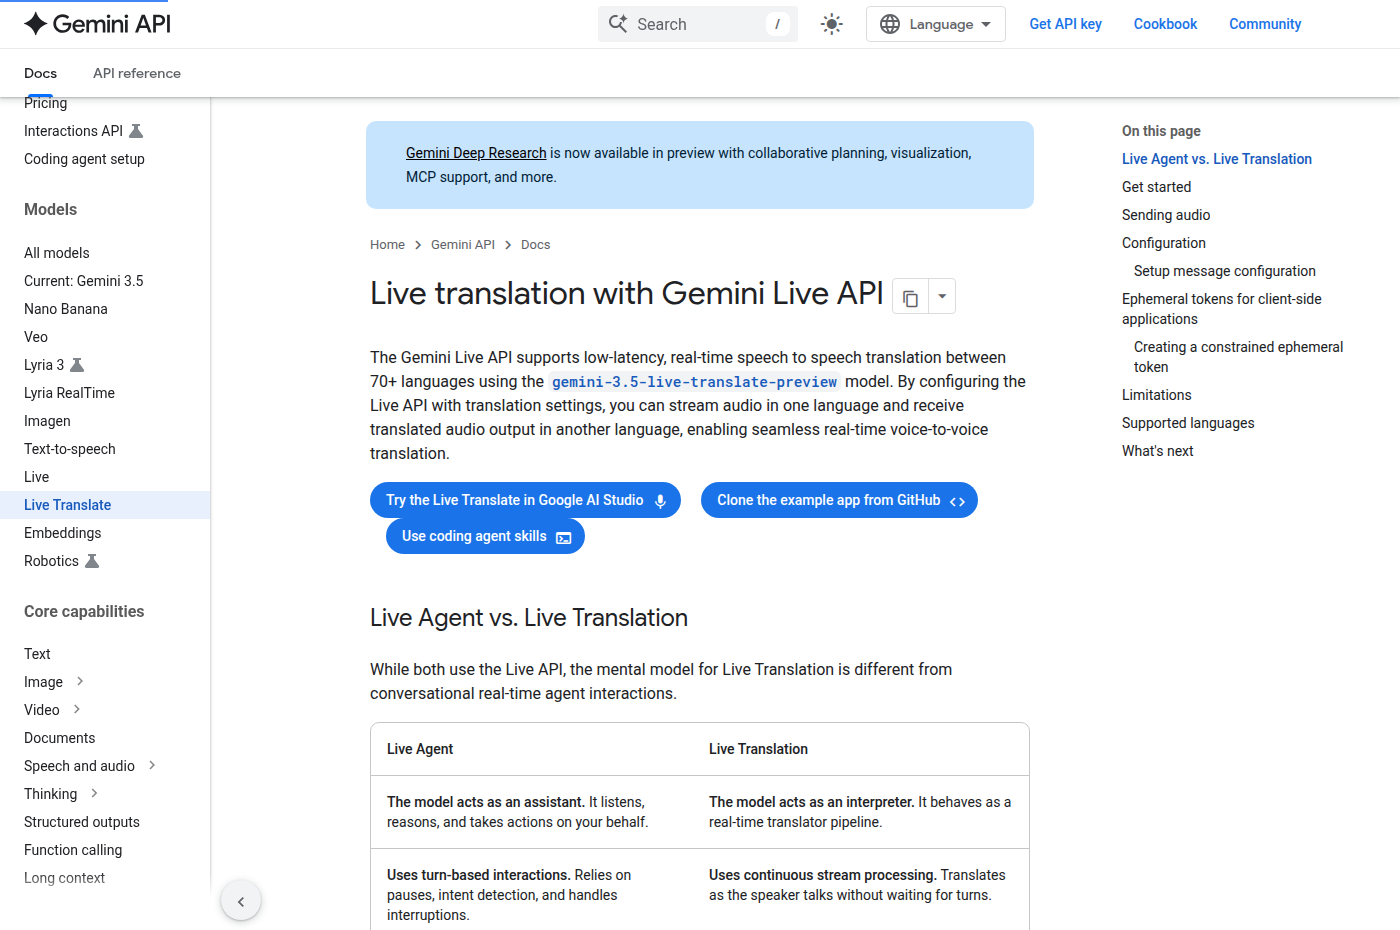Open Text under Core capabilities
Screen dimensions: 1400x930
tap(37, 654)
